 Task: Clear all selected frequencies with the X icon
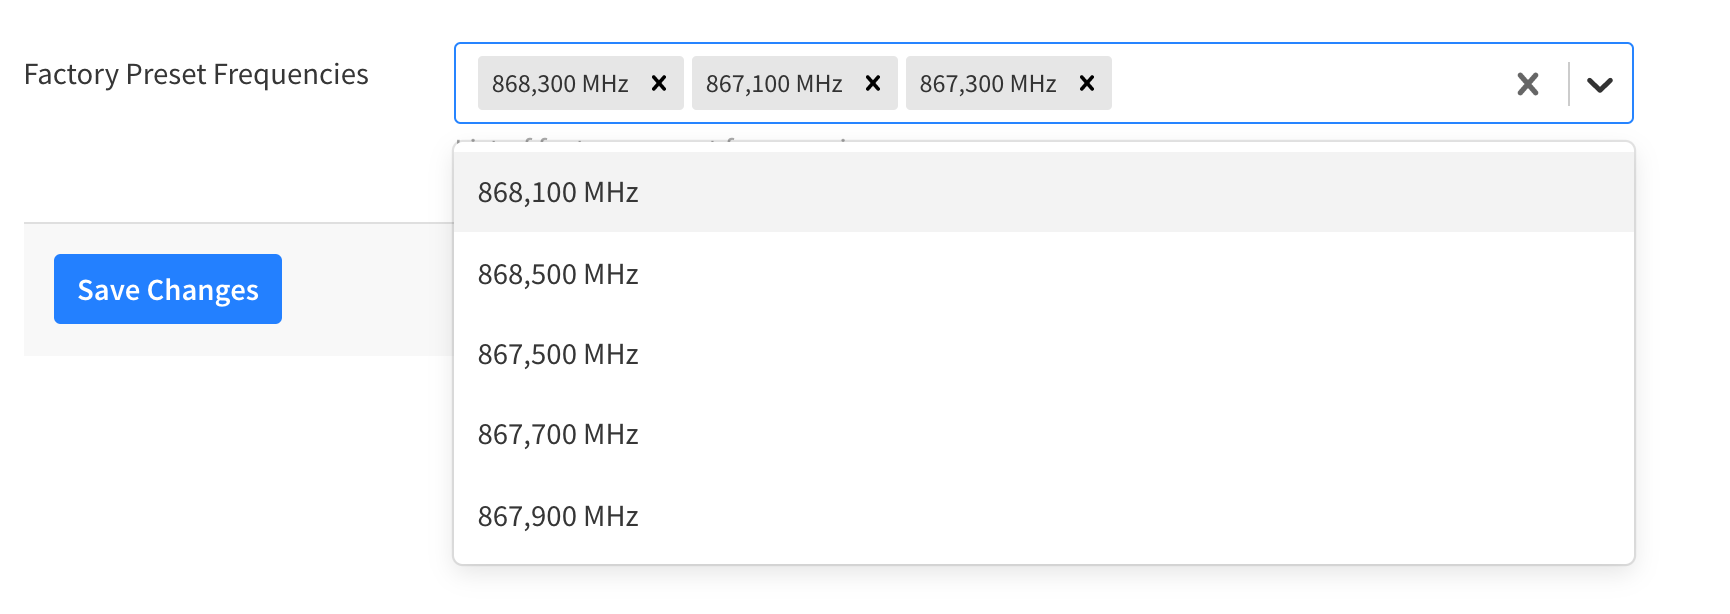tap(1528, 84)
